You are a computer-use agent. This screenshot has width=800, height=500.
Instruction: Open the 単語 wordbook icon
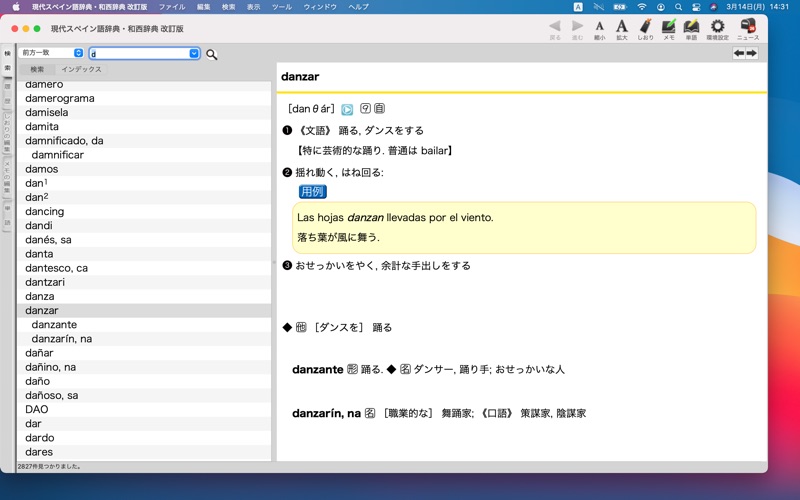691,27
